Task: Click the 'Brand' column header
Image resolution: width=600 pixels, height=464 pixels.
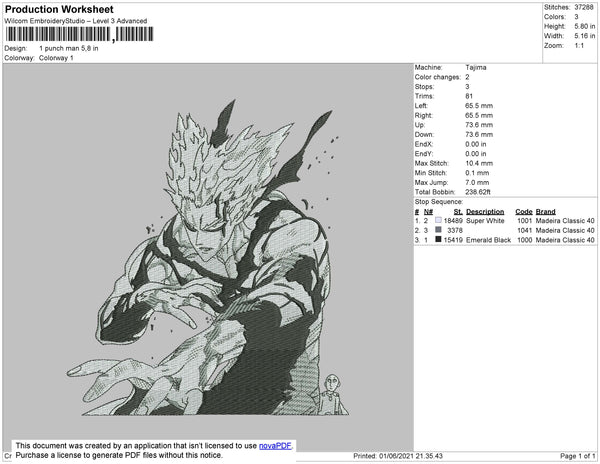Action: (x=545, y=212)
